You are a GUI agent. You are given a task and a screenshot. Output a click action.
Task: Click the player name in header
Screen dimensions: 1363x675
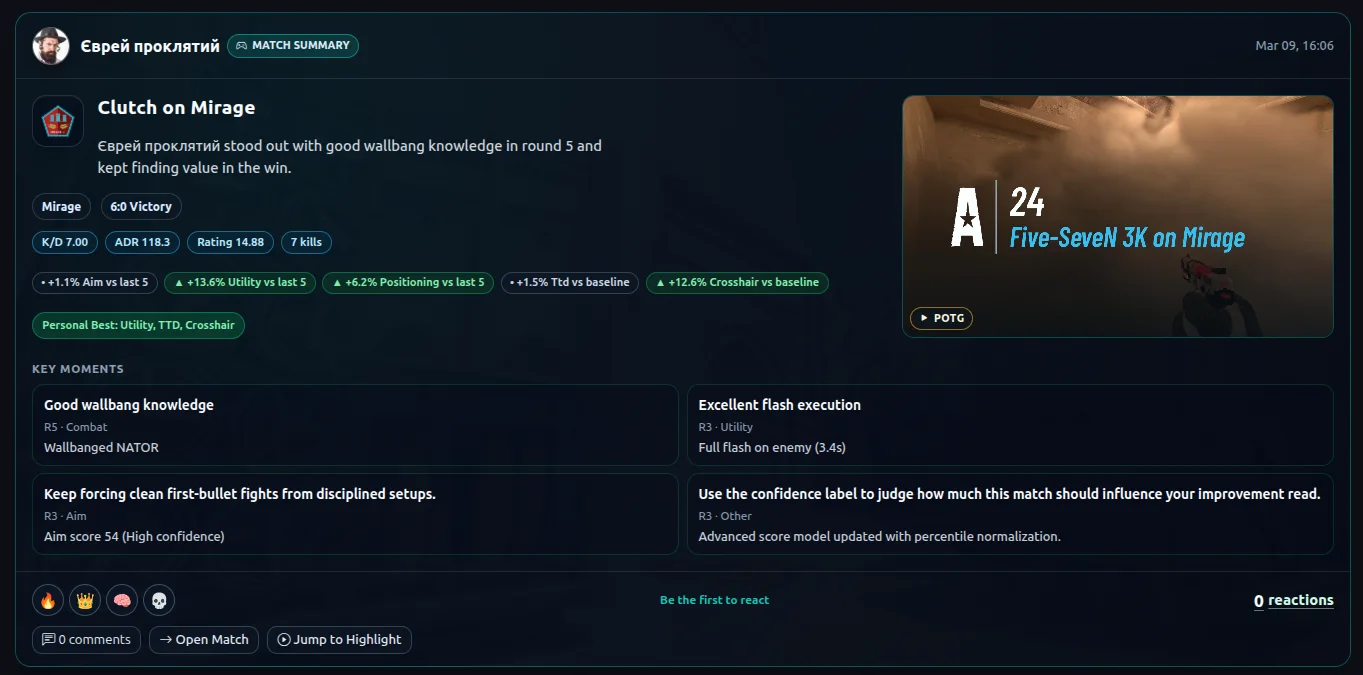coord(150,46)
